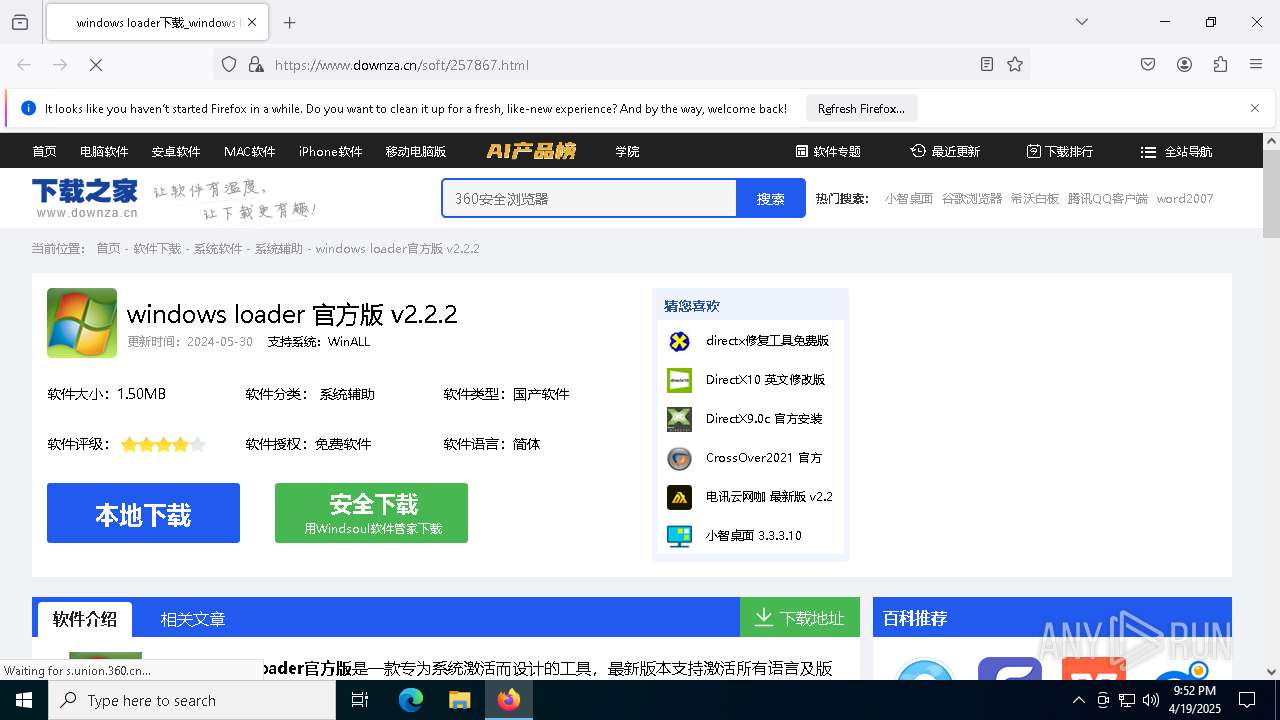Close the windows loader tab
Viewport: 1280px width, 720px height.
(x=252, y=22)
